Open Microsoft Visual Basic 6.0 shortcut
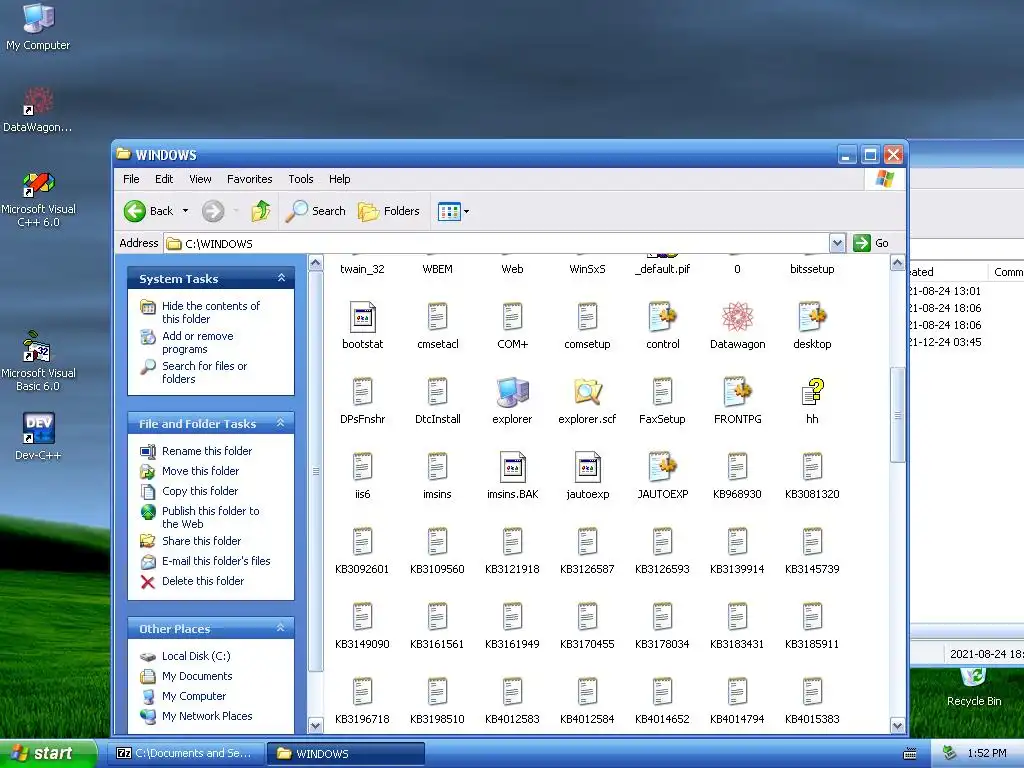Image resolution: width=1024 pixels, height=768 pixels. point(38,362)
